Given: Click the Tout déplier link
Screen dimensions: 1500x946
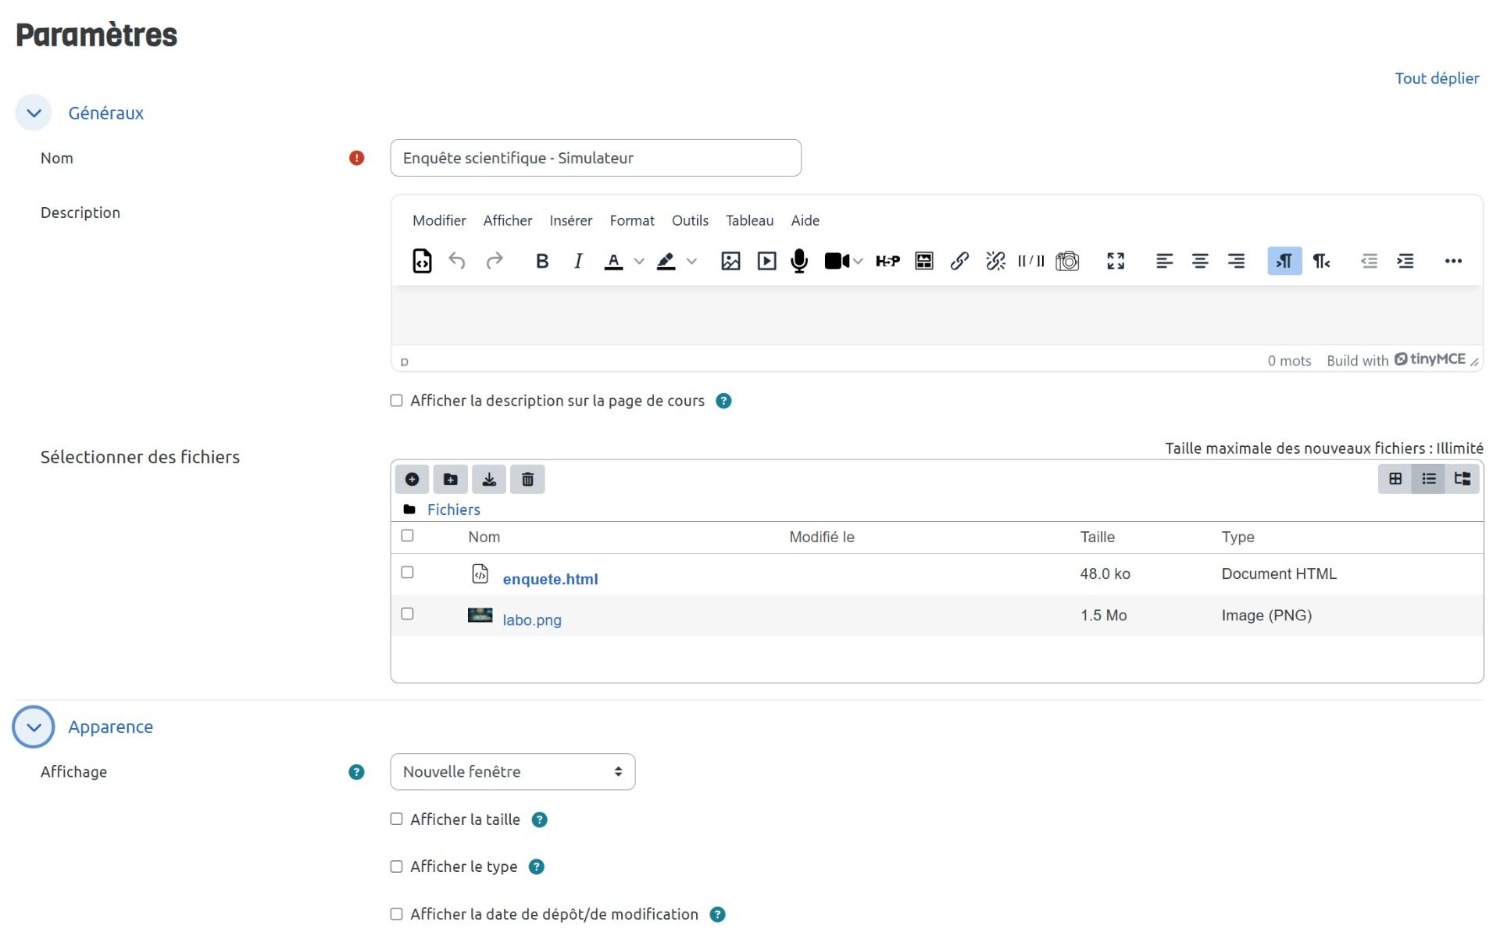Looking at the screenshot, I should [x=1436, y=78].
